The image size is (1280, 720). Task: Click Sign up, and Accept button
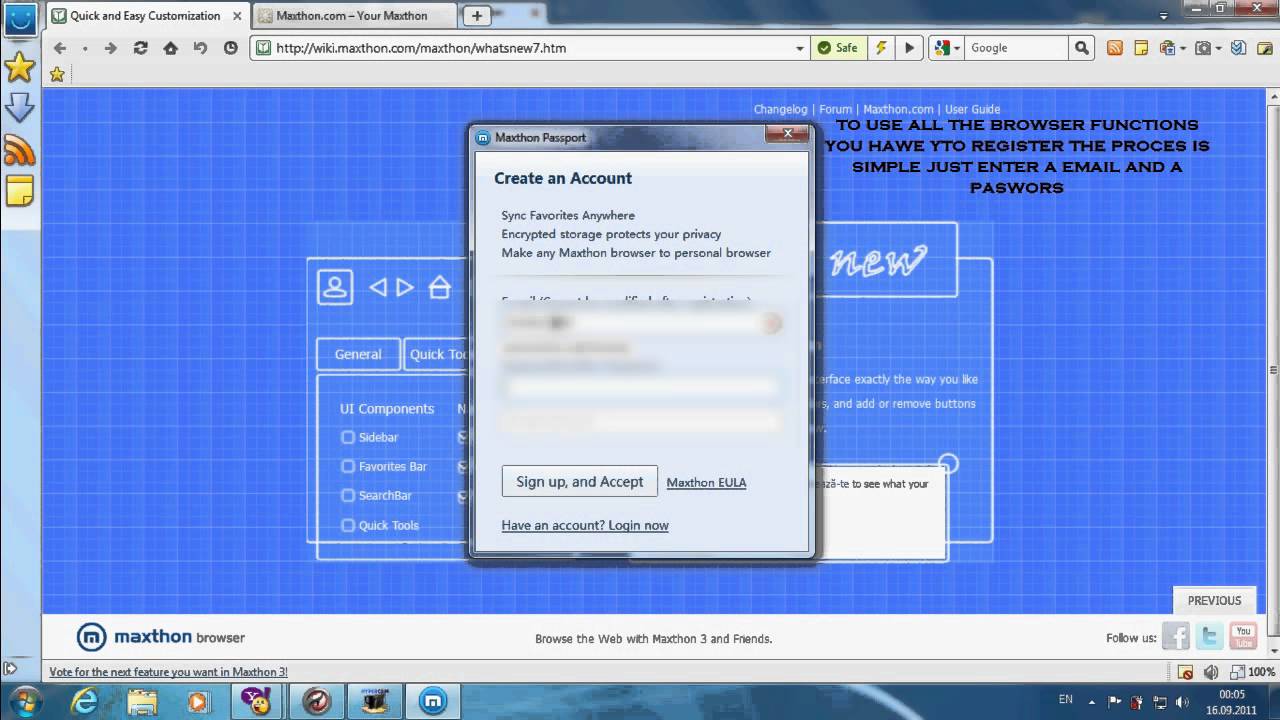[x=580, y=481]
